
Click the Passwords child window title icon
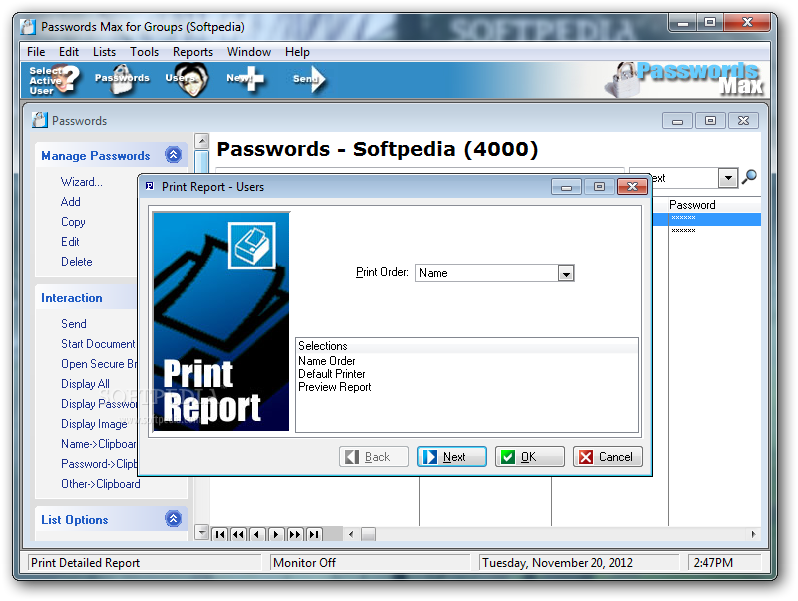pos(40,120)
